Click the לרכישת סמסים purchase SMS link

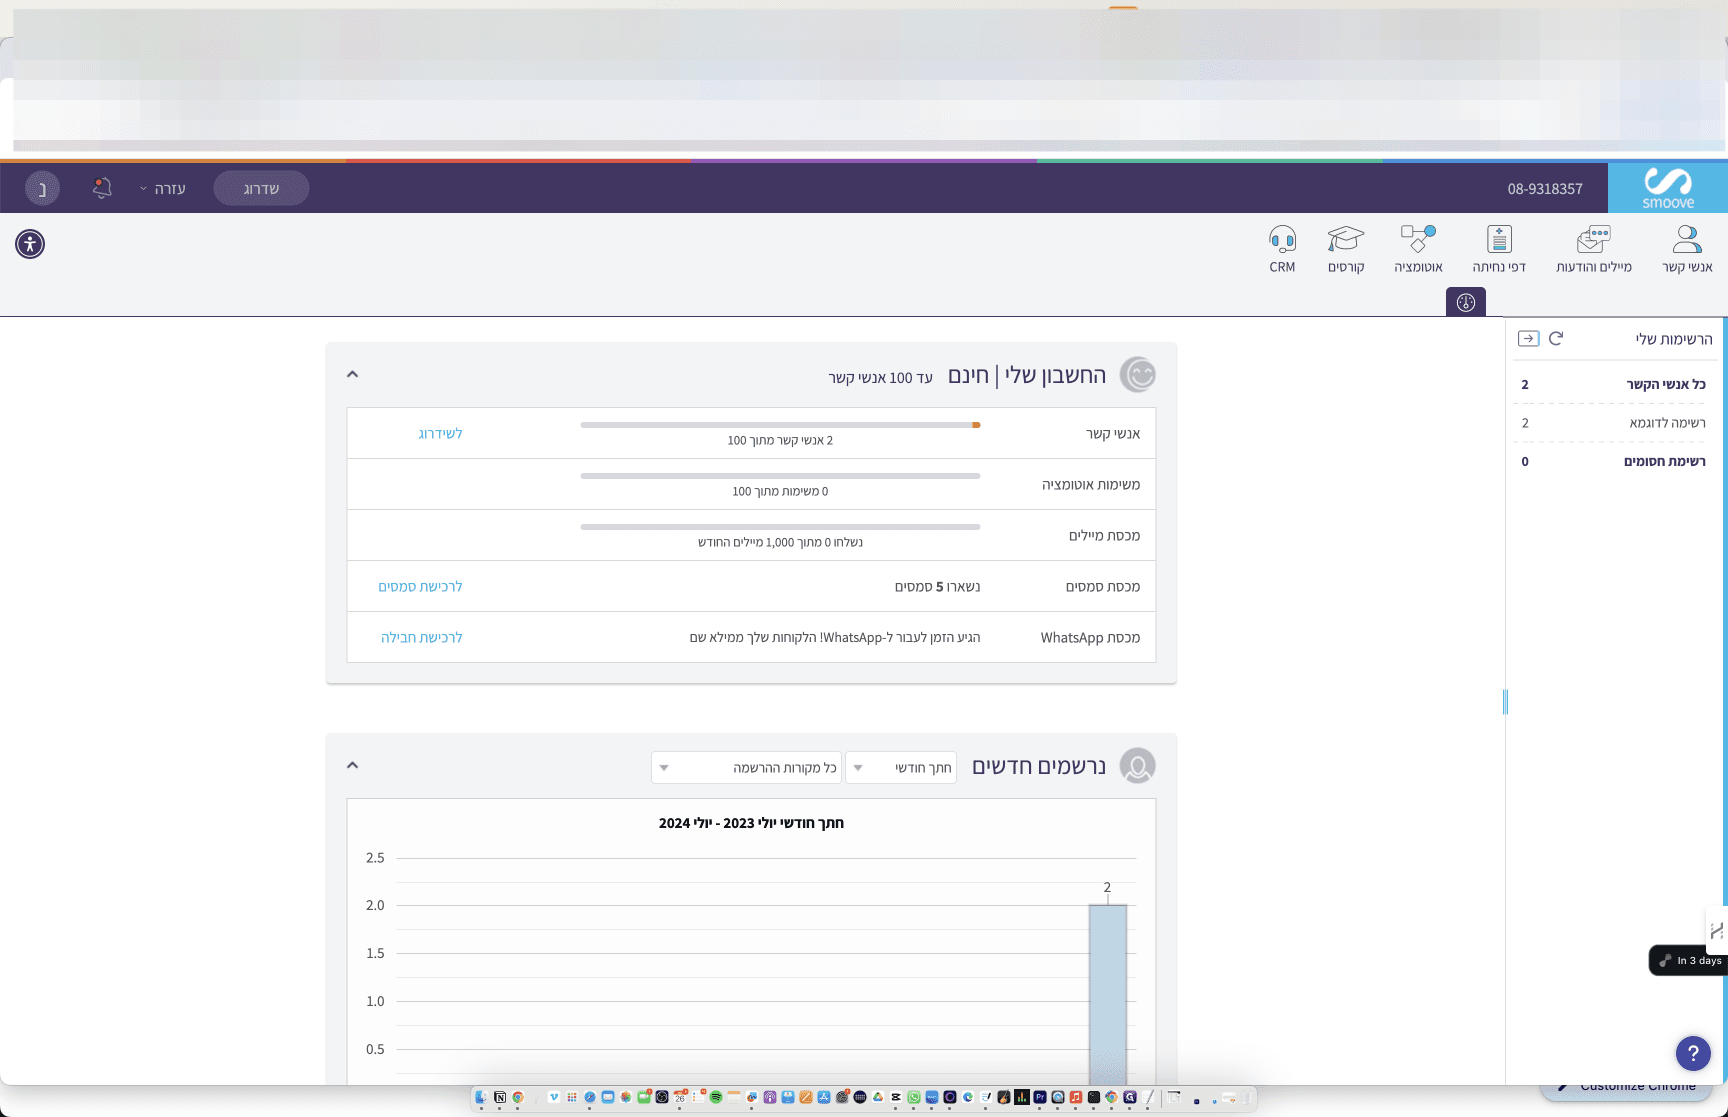(420, 586)
